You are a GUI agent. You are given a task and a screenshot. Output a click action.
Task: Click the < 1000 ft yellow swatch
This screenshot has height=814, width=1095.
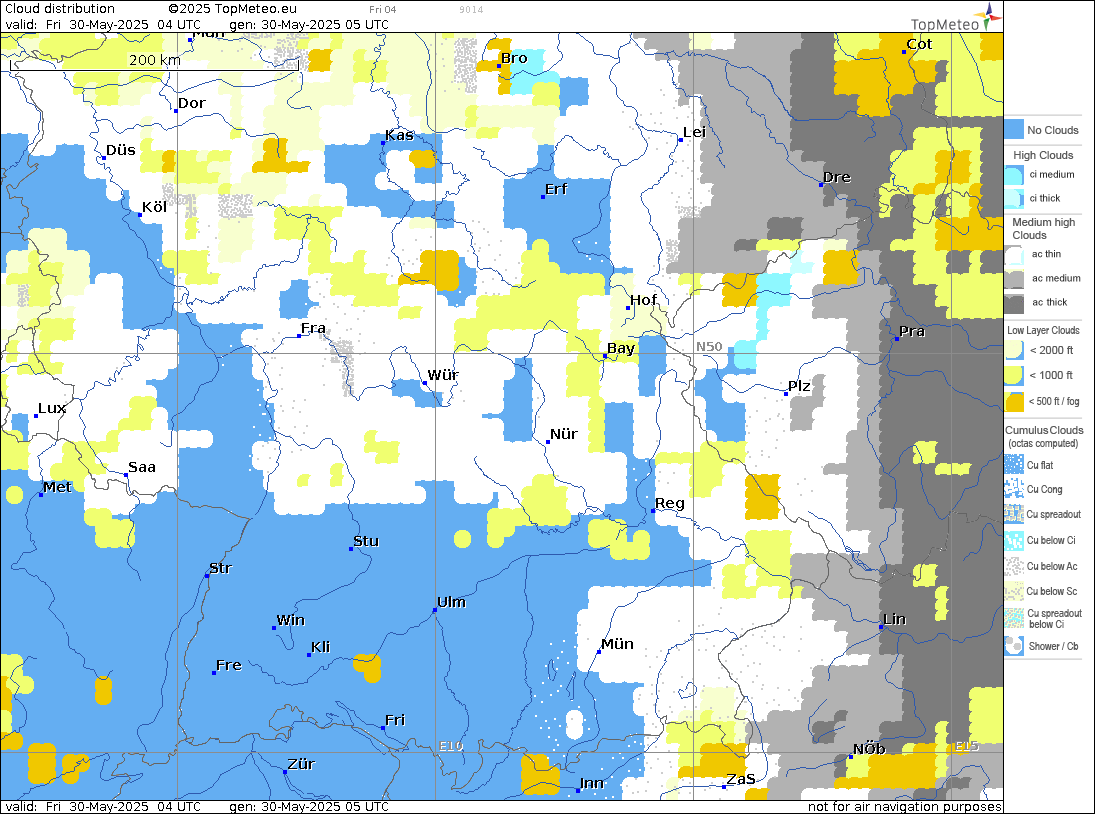pyautogui.click(x=1014, y=376)
